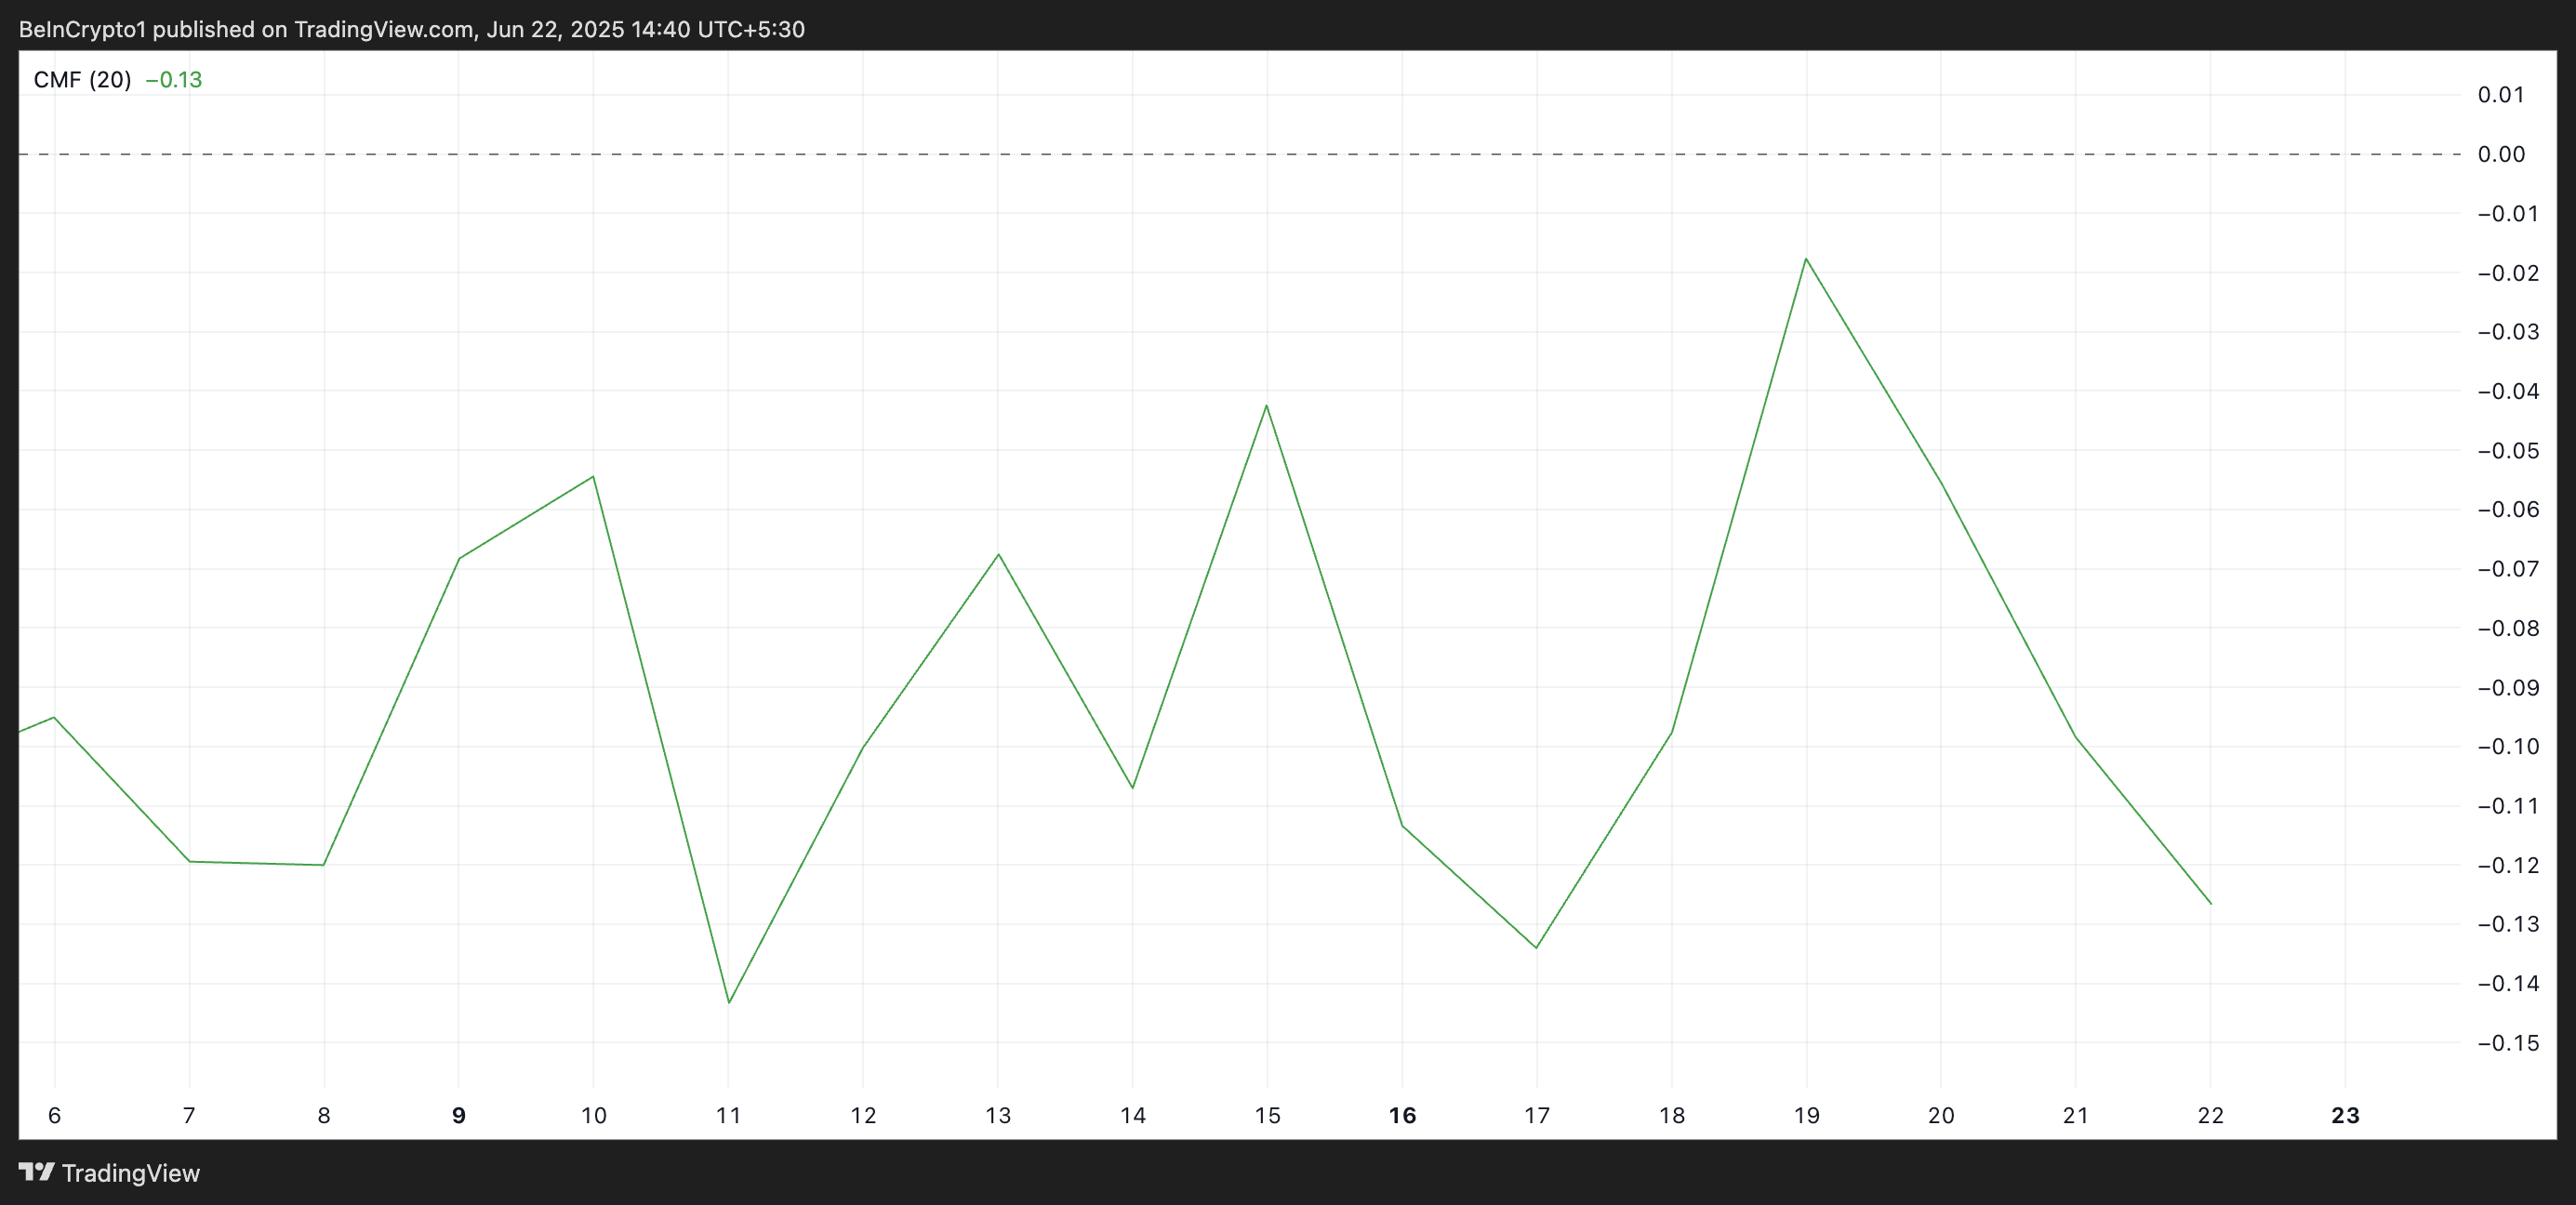The width and height of the screenshot is (2576, 1205).
Task: Click the 0.01 price axis label
Action: point(2500,95)
